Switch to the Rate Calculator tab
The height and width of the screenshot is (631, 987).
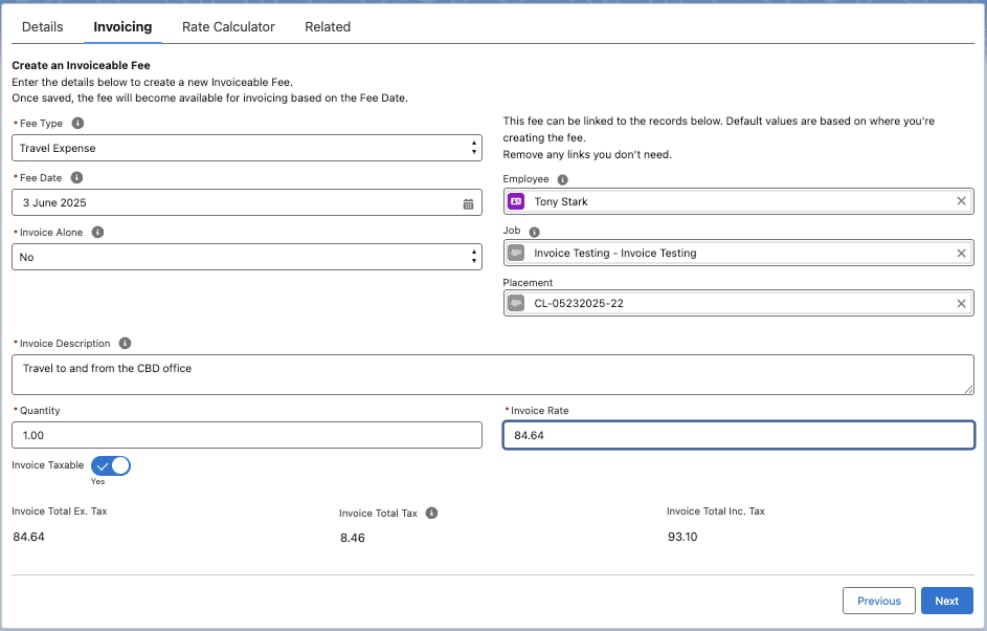click(x=228, y=27)
